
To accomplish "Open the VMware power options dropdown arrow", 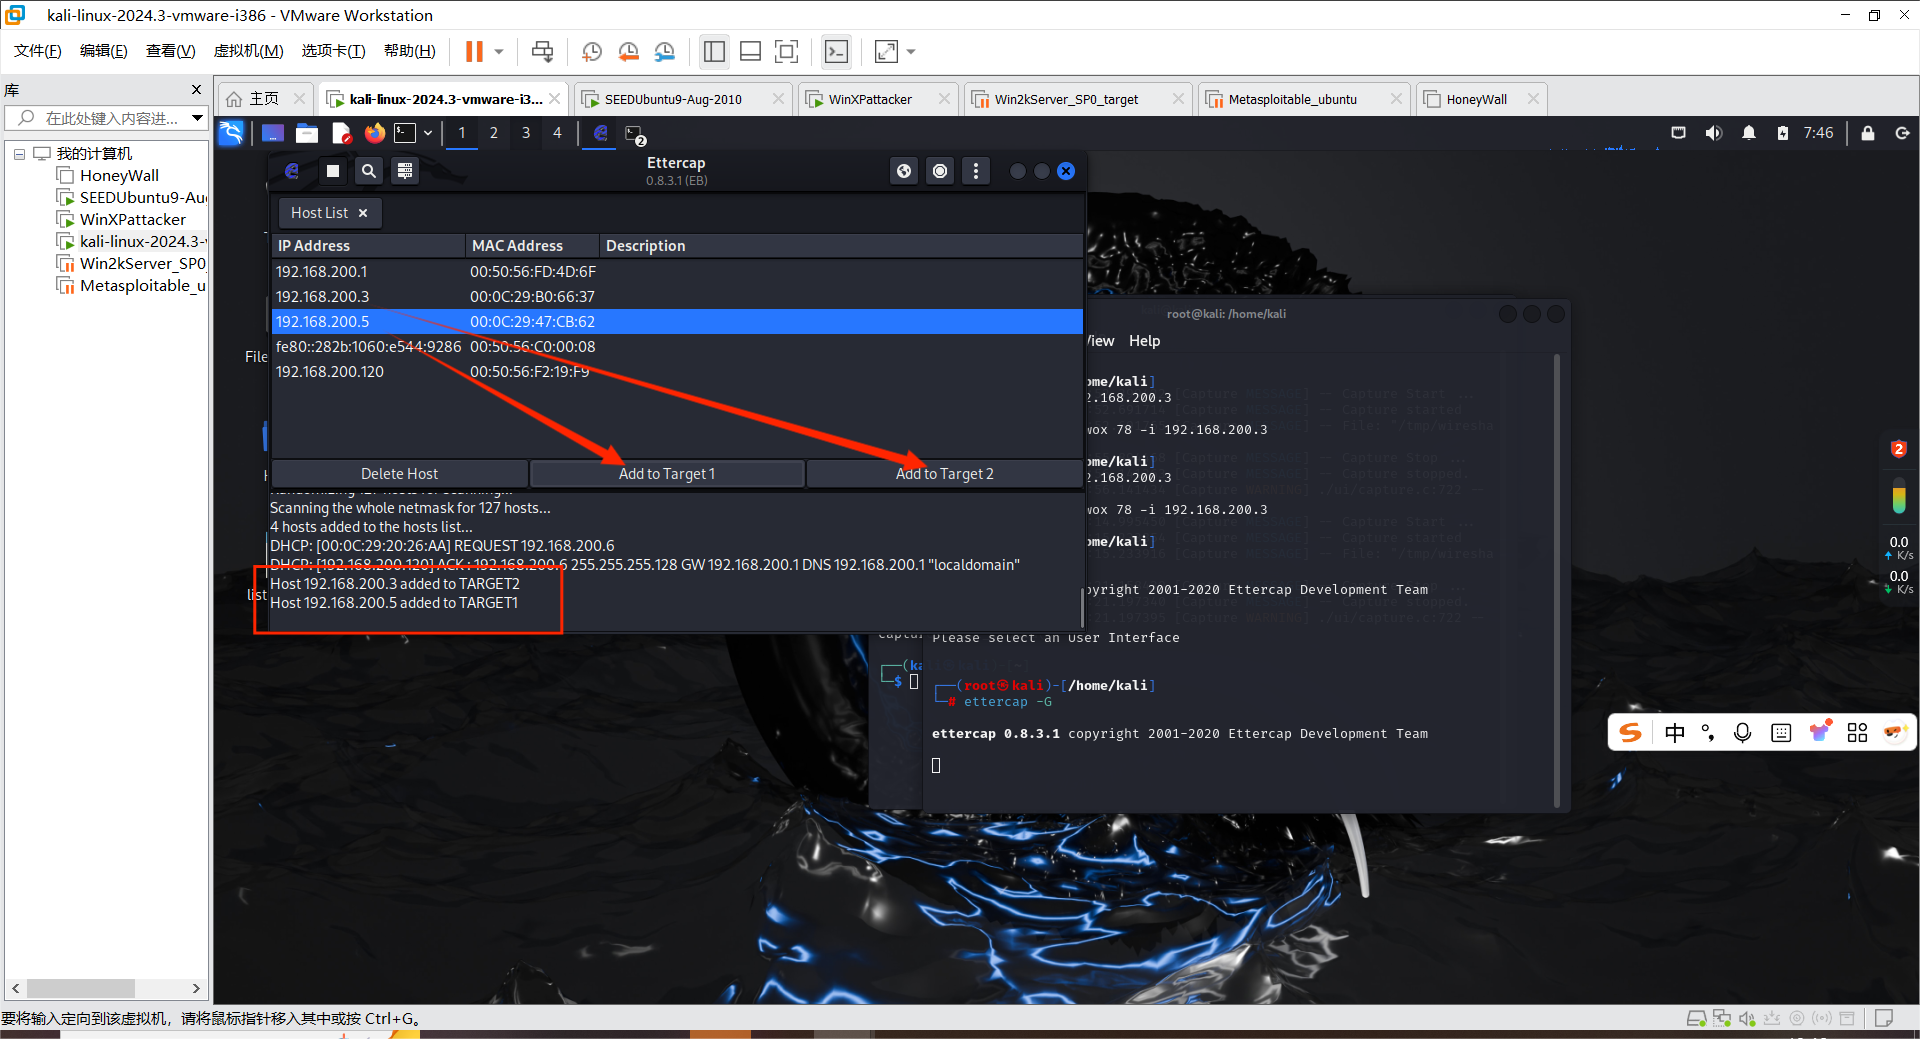I will tap(499, 52).
